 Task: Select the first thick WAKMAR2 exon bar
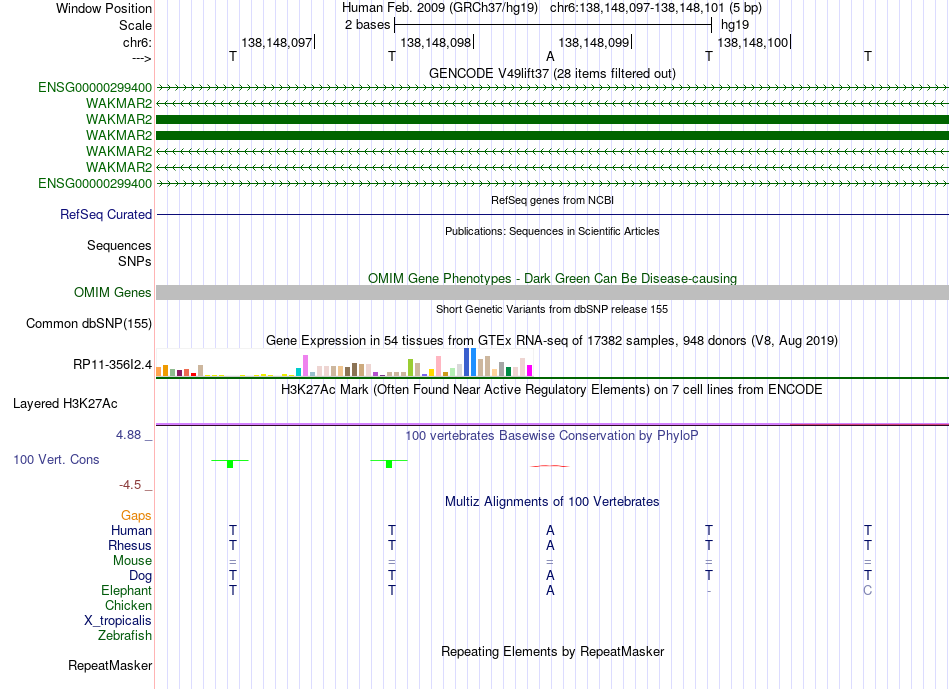(x=552, y=119)
